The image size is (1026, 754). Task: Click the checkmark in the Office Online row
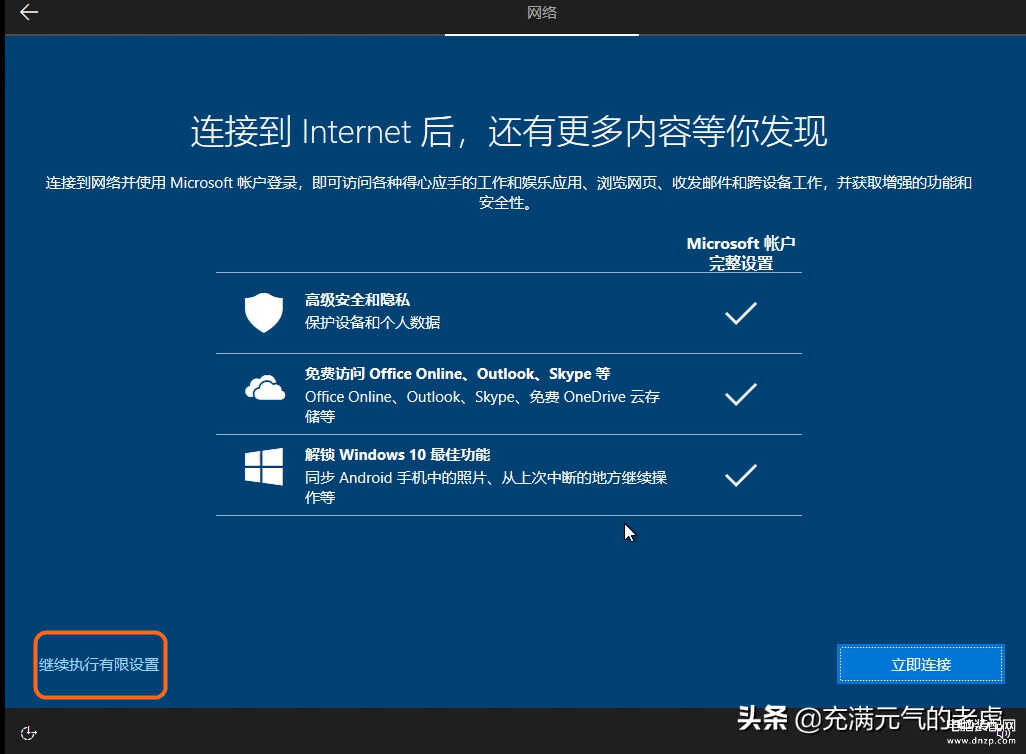(741, 394)
